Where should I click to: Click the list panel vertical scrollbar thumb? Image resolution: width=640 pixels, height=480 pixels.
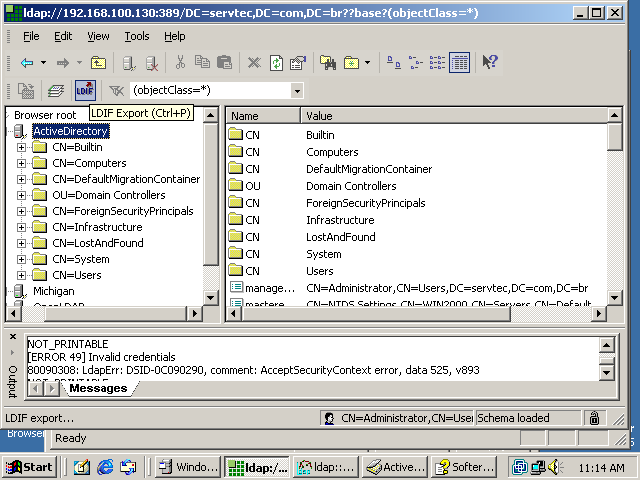click(x=614, y=138)
